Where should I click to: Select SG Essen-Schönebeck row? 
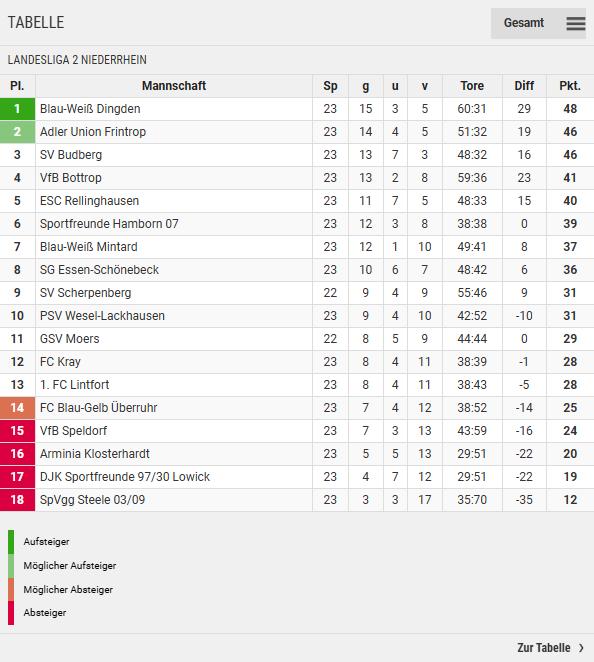point(297,270)
